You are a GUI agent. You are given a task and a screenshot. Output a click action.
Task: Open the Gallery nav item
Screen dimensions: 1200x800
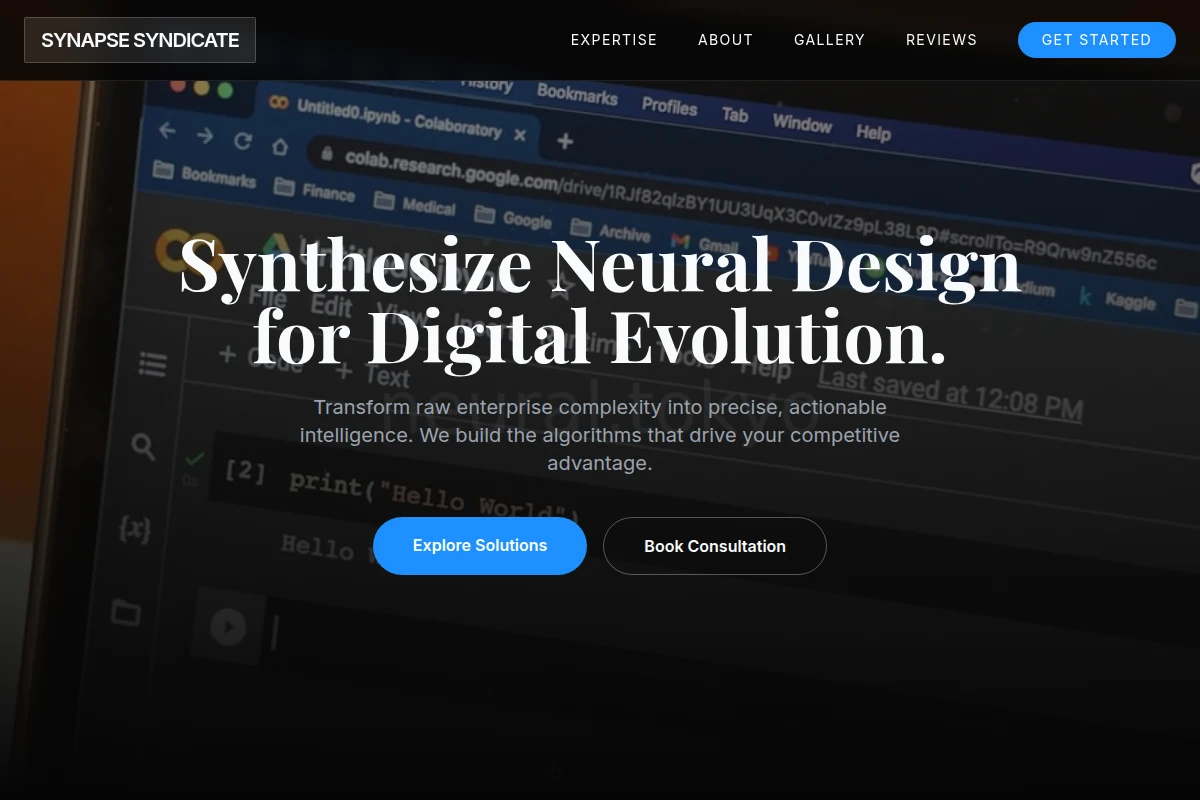[829, 40]
